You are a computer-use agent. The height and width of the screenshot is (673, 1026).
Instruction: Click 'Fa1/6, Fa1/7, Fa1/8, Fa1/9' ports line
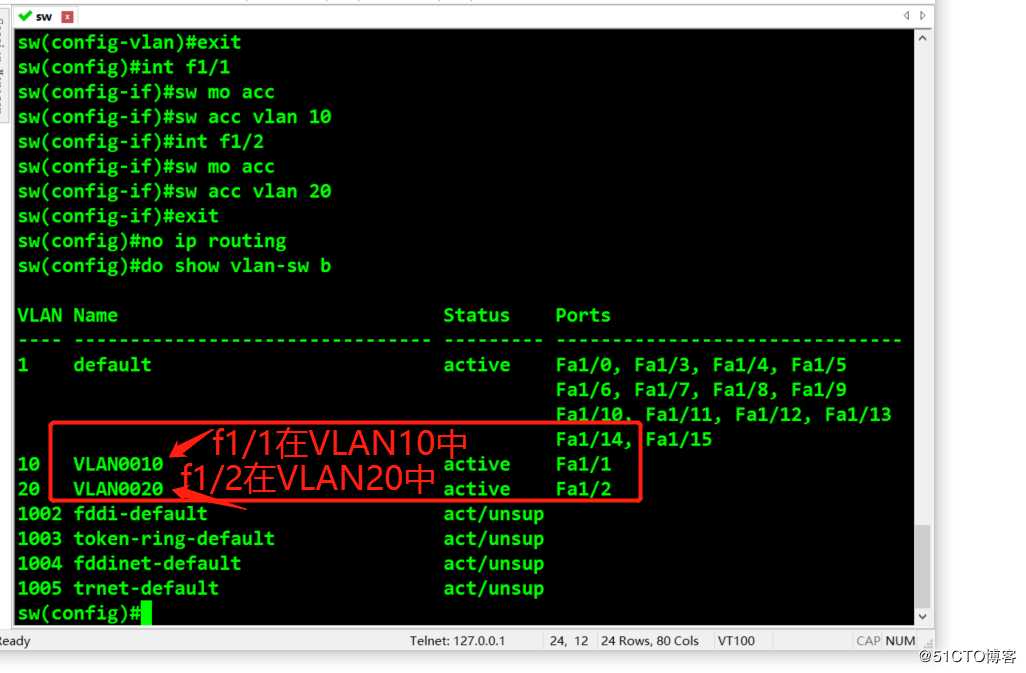click(701, 390)
